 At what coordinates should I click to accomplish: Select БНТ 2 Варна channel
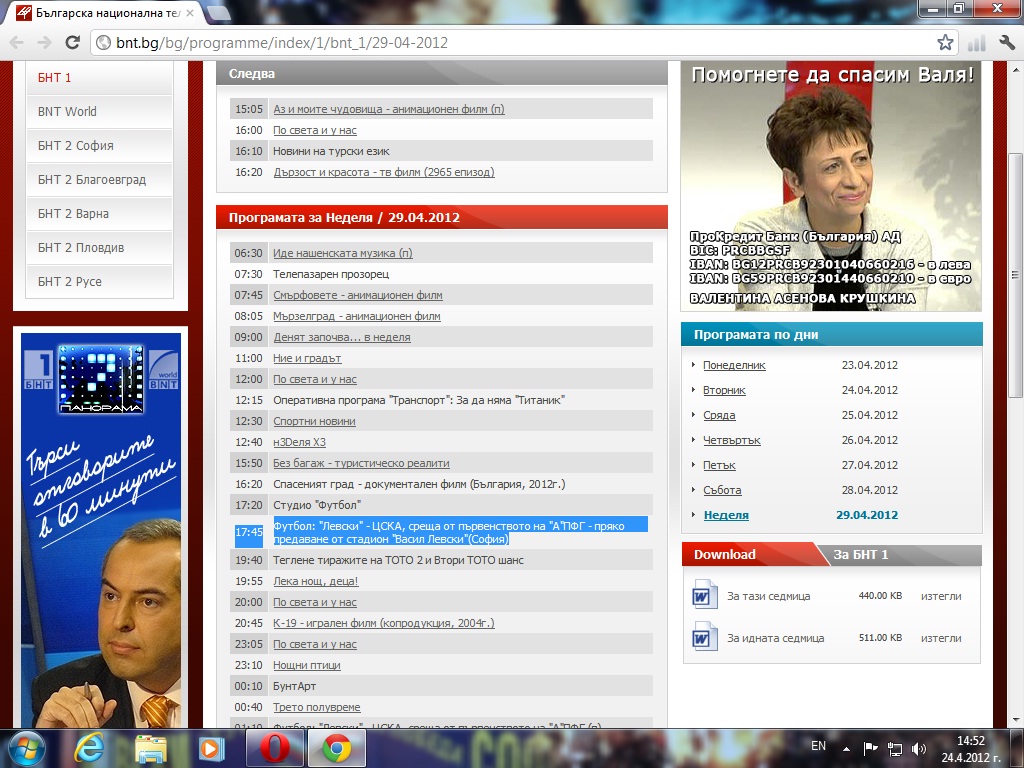[100, 214]
